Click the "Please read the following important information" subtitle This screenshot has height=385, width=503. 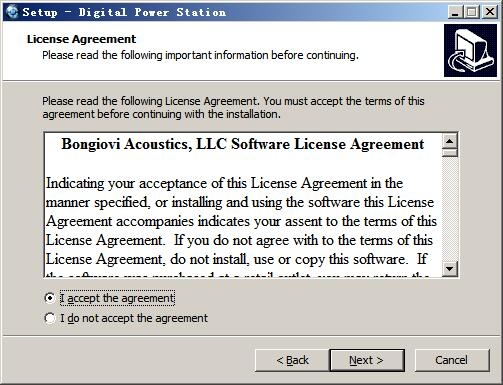coord(200,55)
